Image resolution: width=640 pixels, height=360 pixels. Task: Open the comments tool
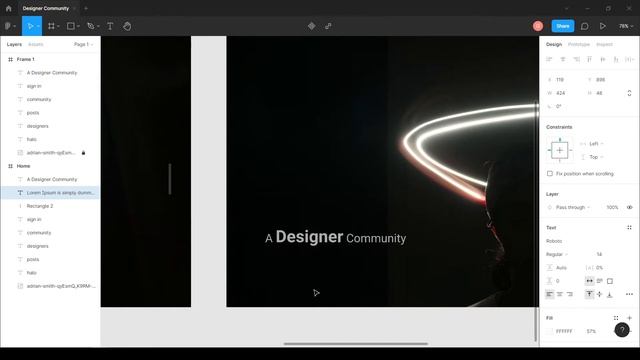tap(584, 26)
